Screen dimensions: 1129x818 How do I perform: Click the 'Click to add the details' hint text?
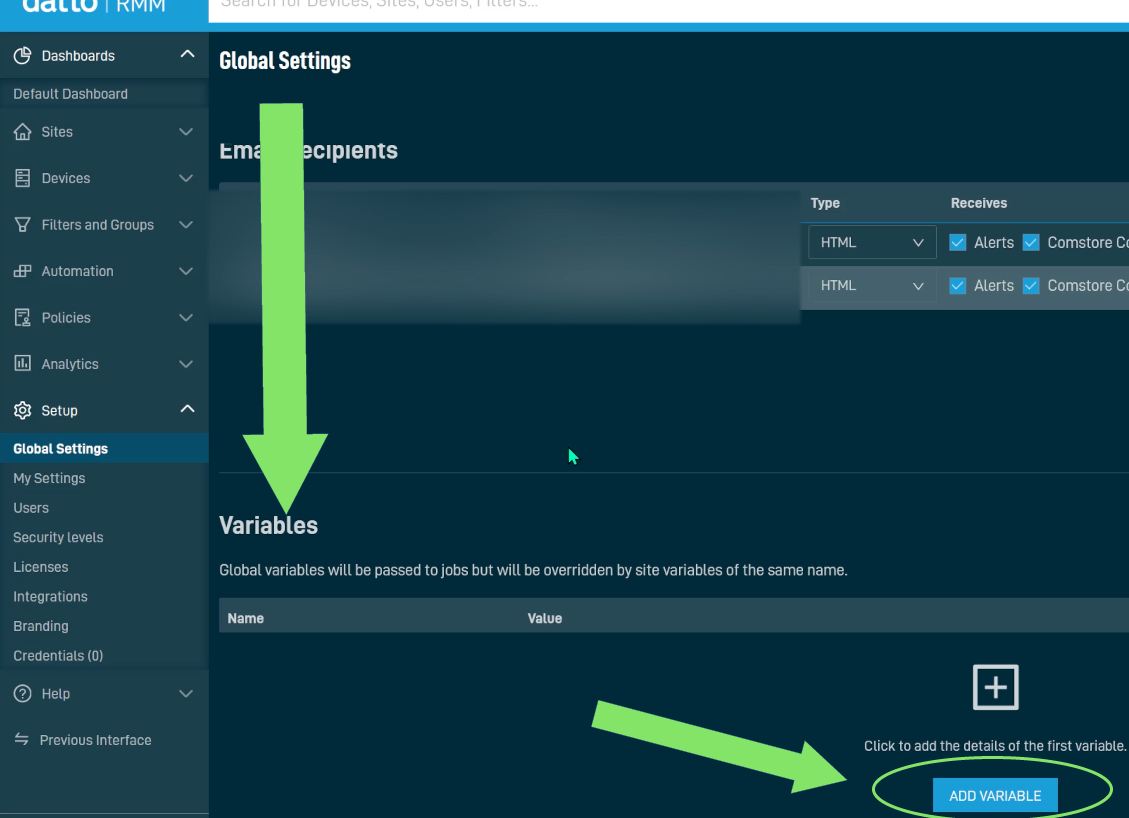pyautogui.click(x=995, y=746)
